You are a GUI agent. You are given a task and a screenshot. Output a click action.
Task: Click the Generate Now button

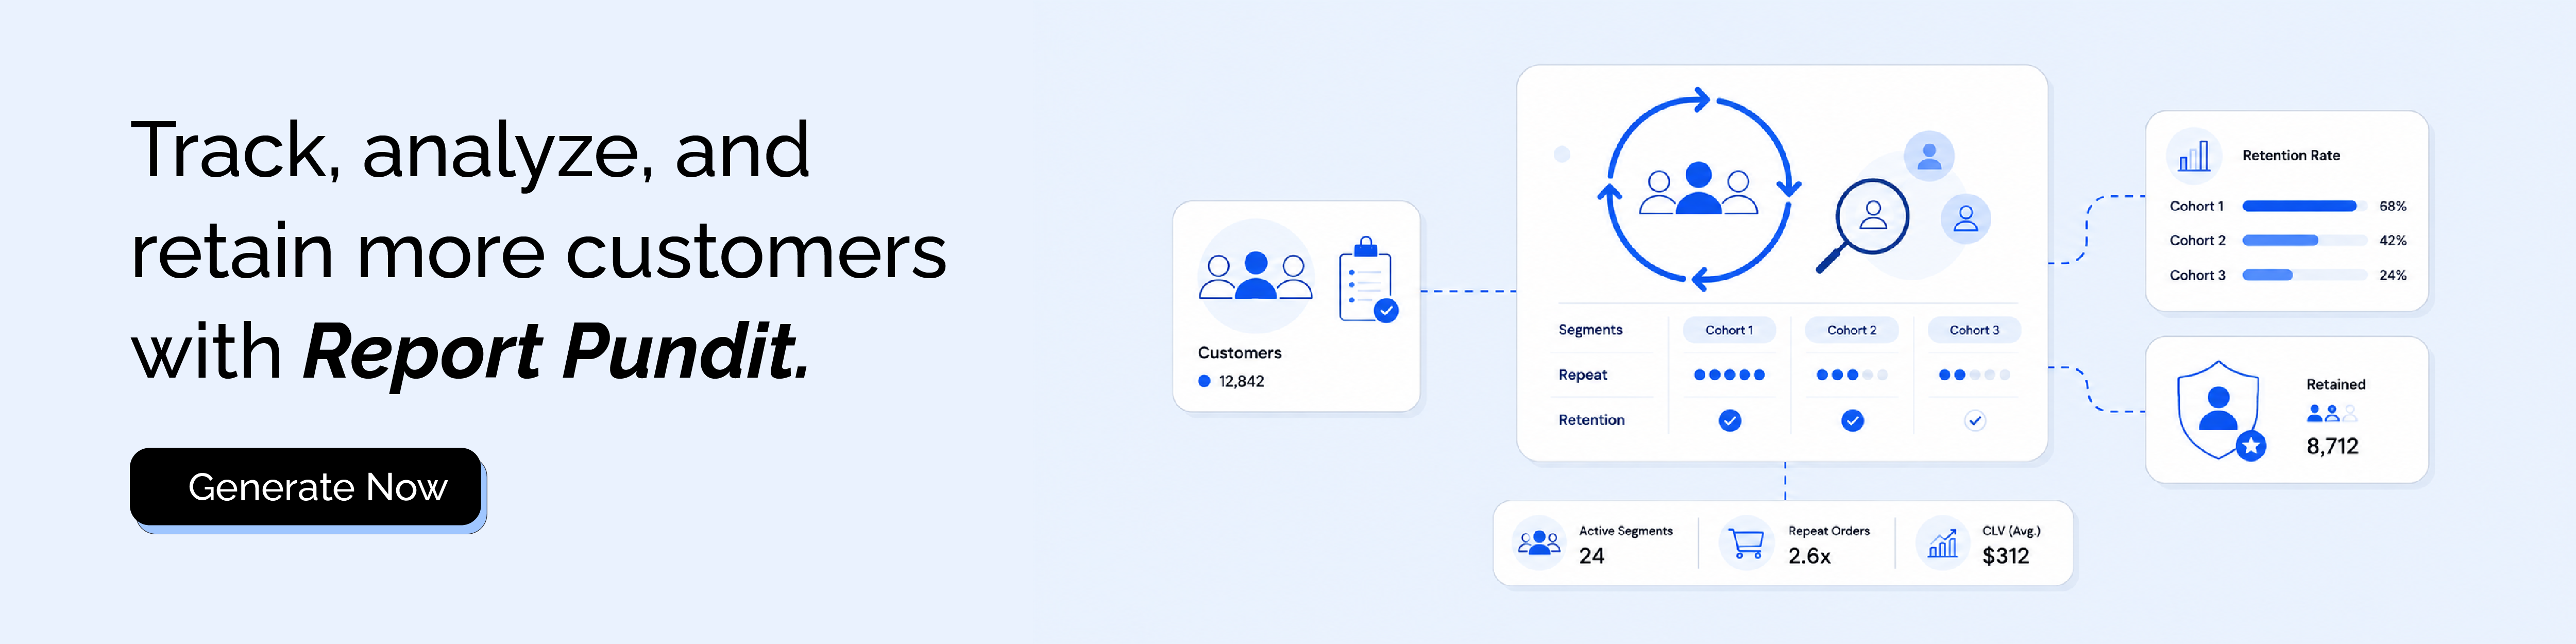[306, 487]
